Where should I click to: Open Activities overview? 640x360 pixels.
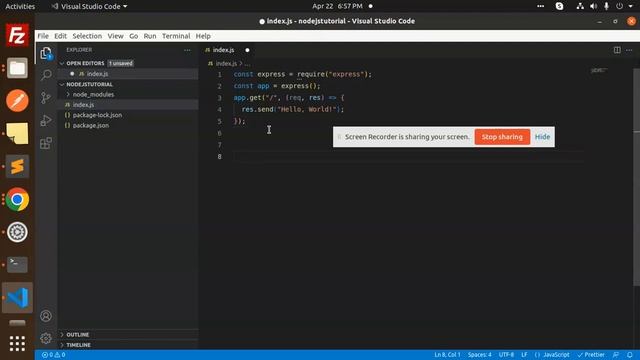tap(20, 6)
